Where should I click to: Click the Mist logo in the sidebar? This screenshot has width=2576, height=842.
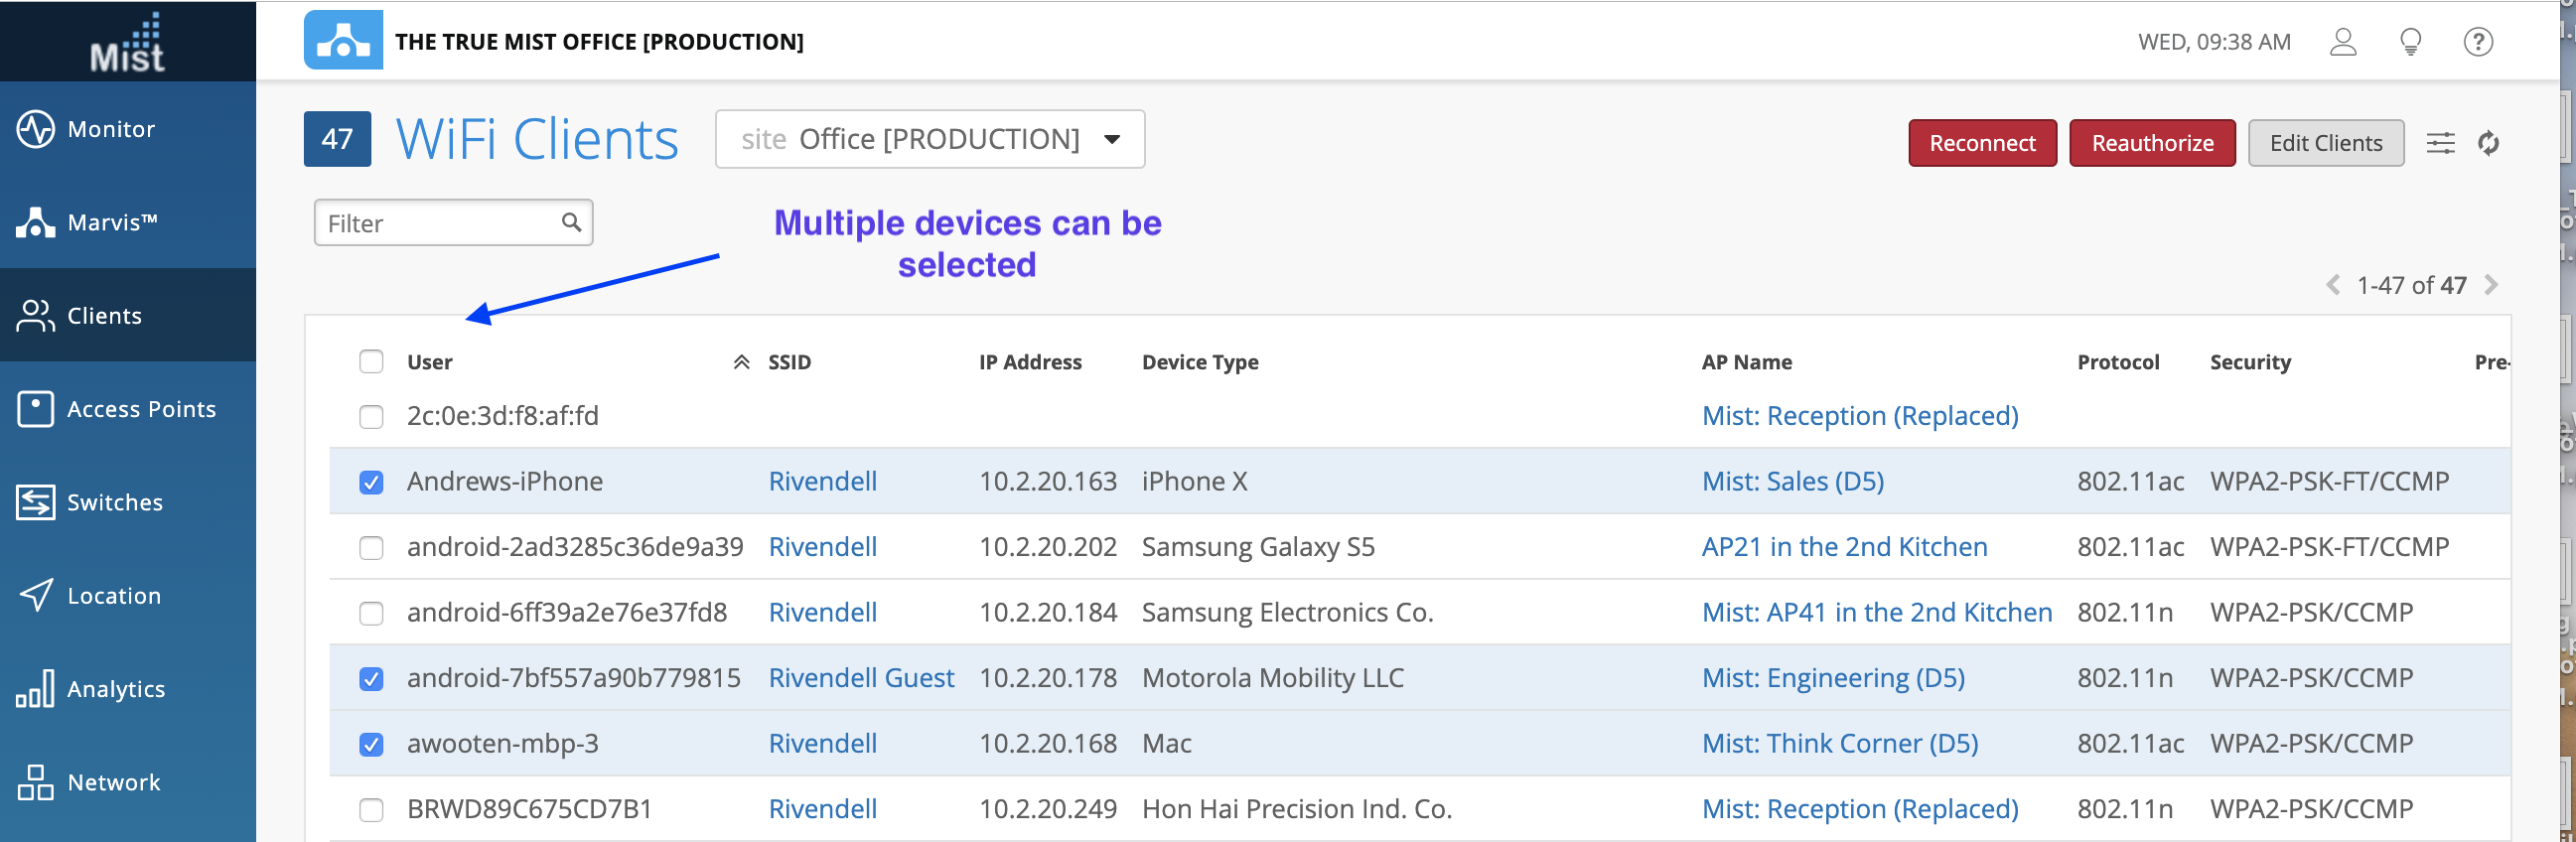[127, 42]
